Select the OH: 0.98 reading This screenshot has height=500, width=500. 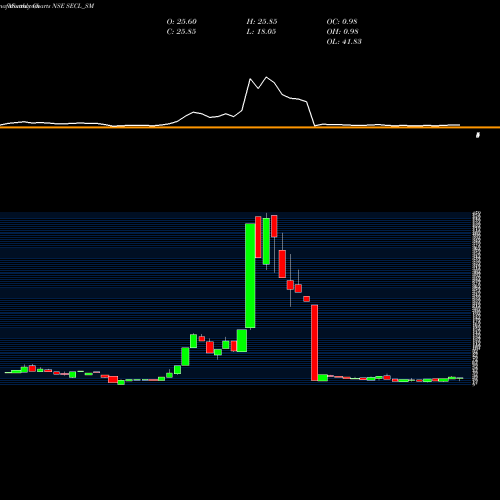click(x=343, y=32)
